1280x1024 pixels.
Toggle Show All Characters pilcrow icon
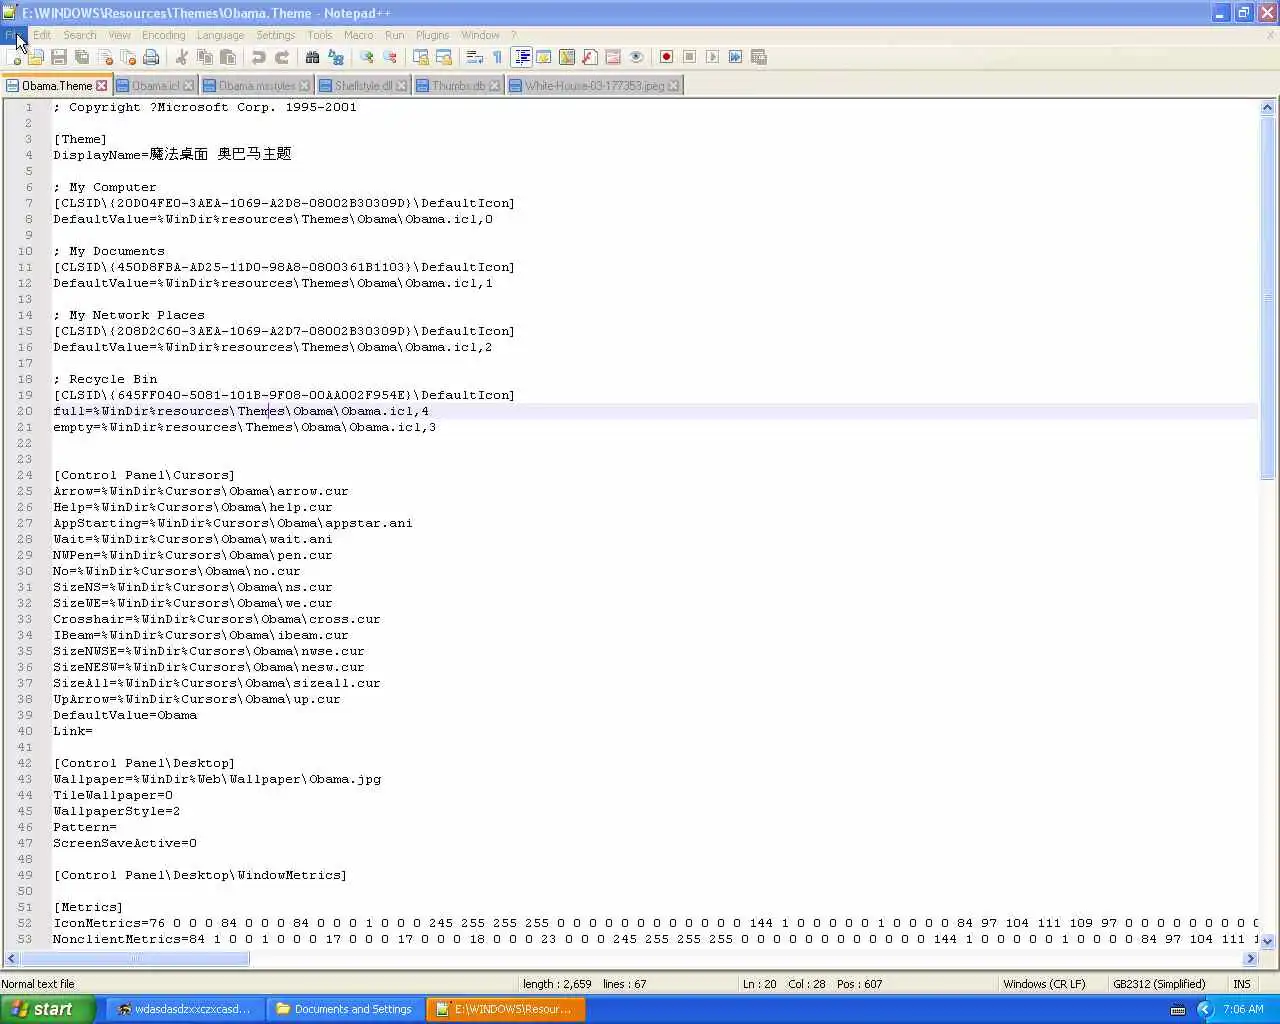(x=498, y=57)
